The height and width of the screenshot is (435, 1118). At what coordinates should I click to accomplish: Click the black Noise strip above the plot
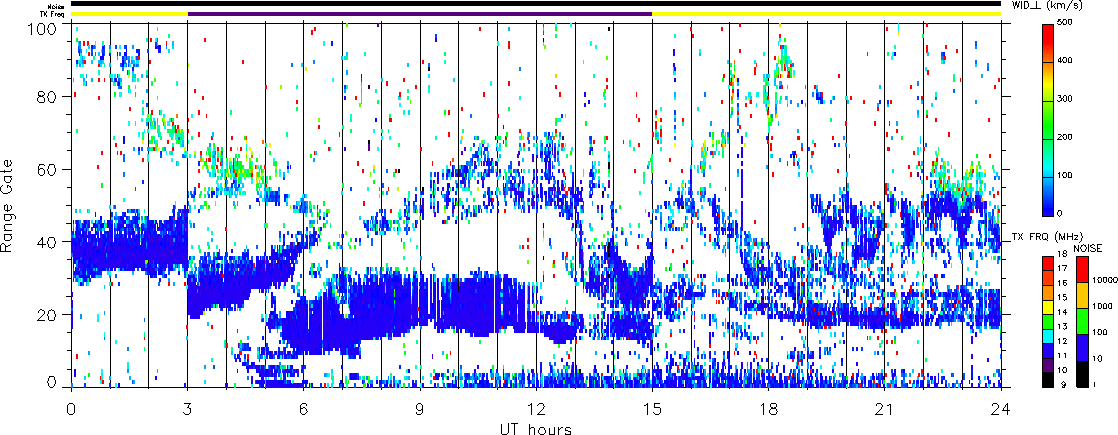536,4
